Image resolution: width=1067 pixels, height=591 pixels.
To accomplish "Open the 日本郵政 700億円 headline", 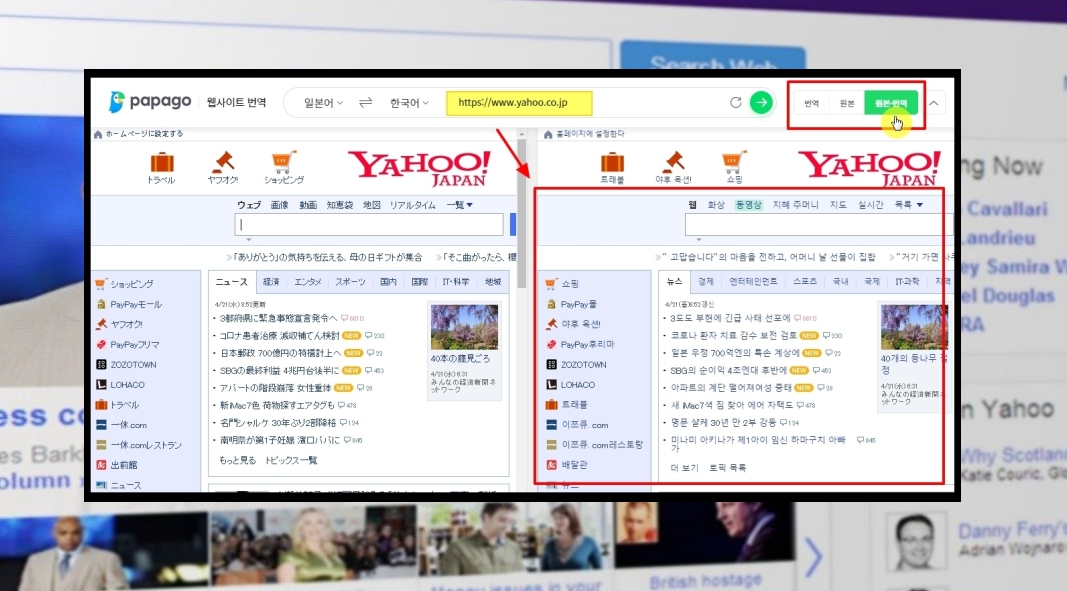I will pyautogui.click(x=280, y=353).
